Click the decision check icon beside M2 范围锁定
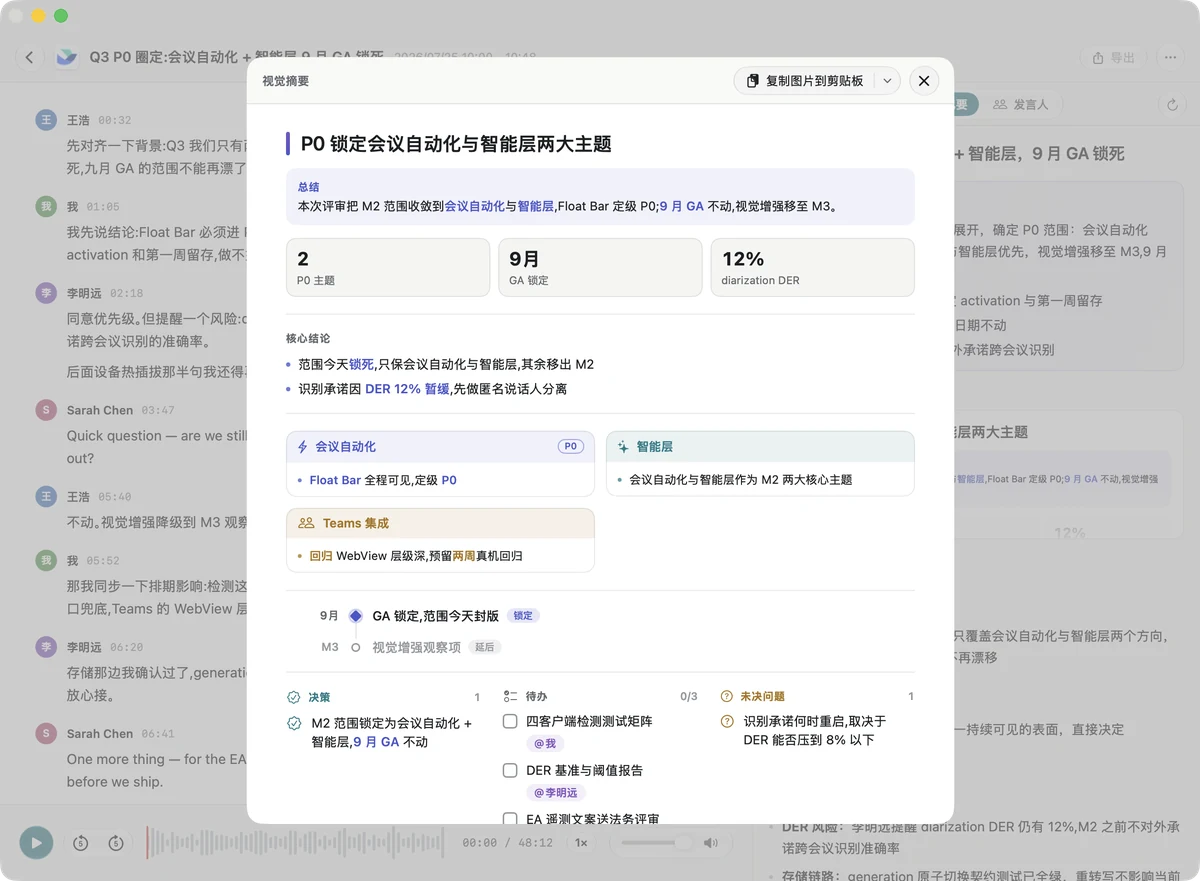Image resolution: width=1200 pixels, height=881 pixels. click(x=294, y=723)
